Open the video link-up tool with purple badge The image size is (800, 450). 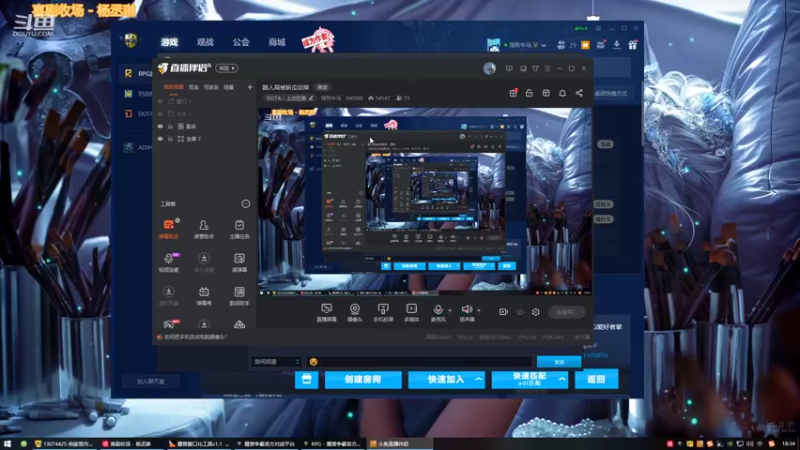pos(169,262)
